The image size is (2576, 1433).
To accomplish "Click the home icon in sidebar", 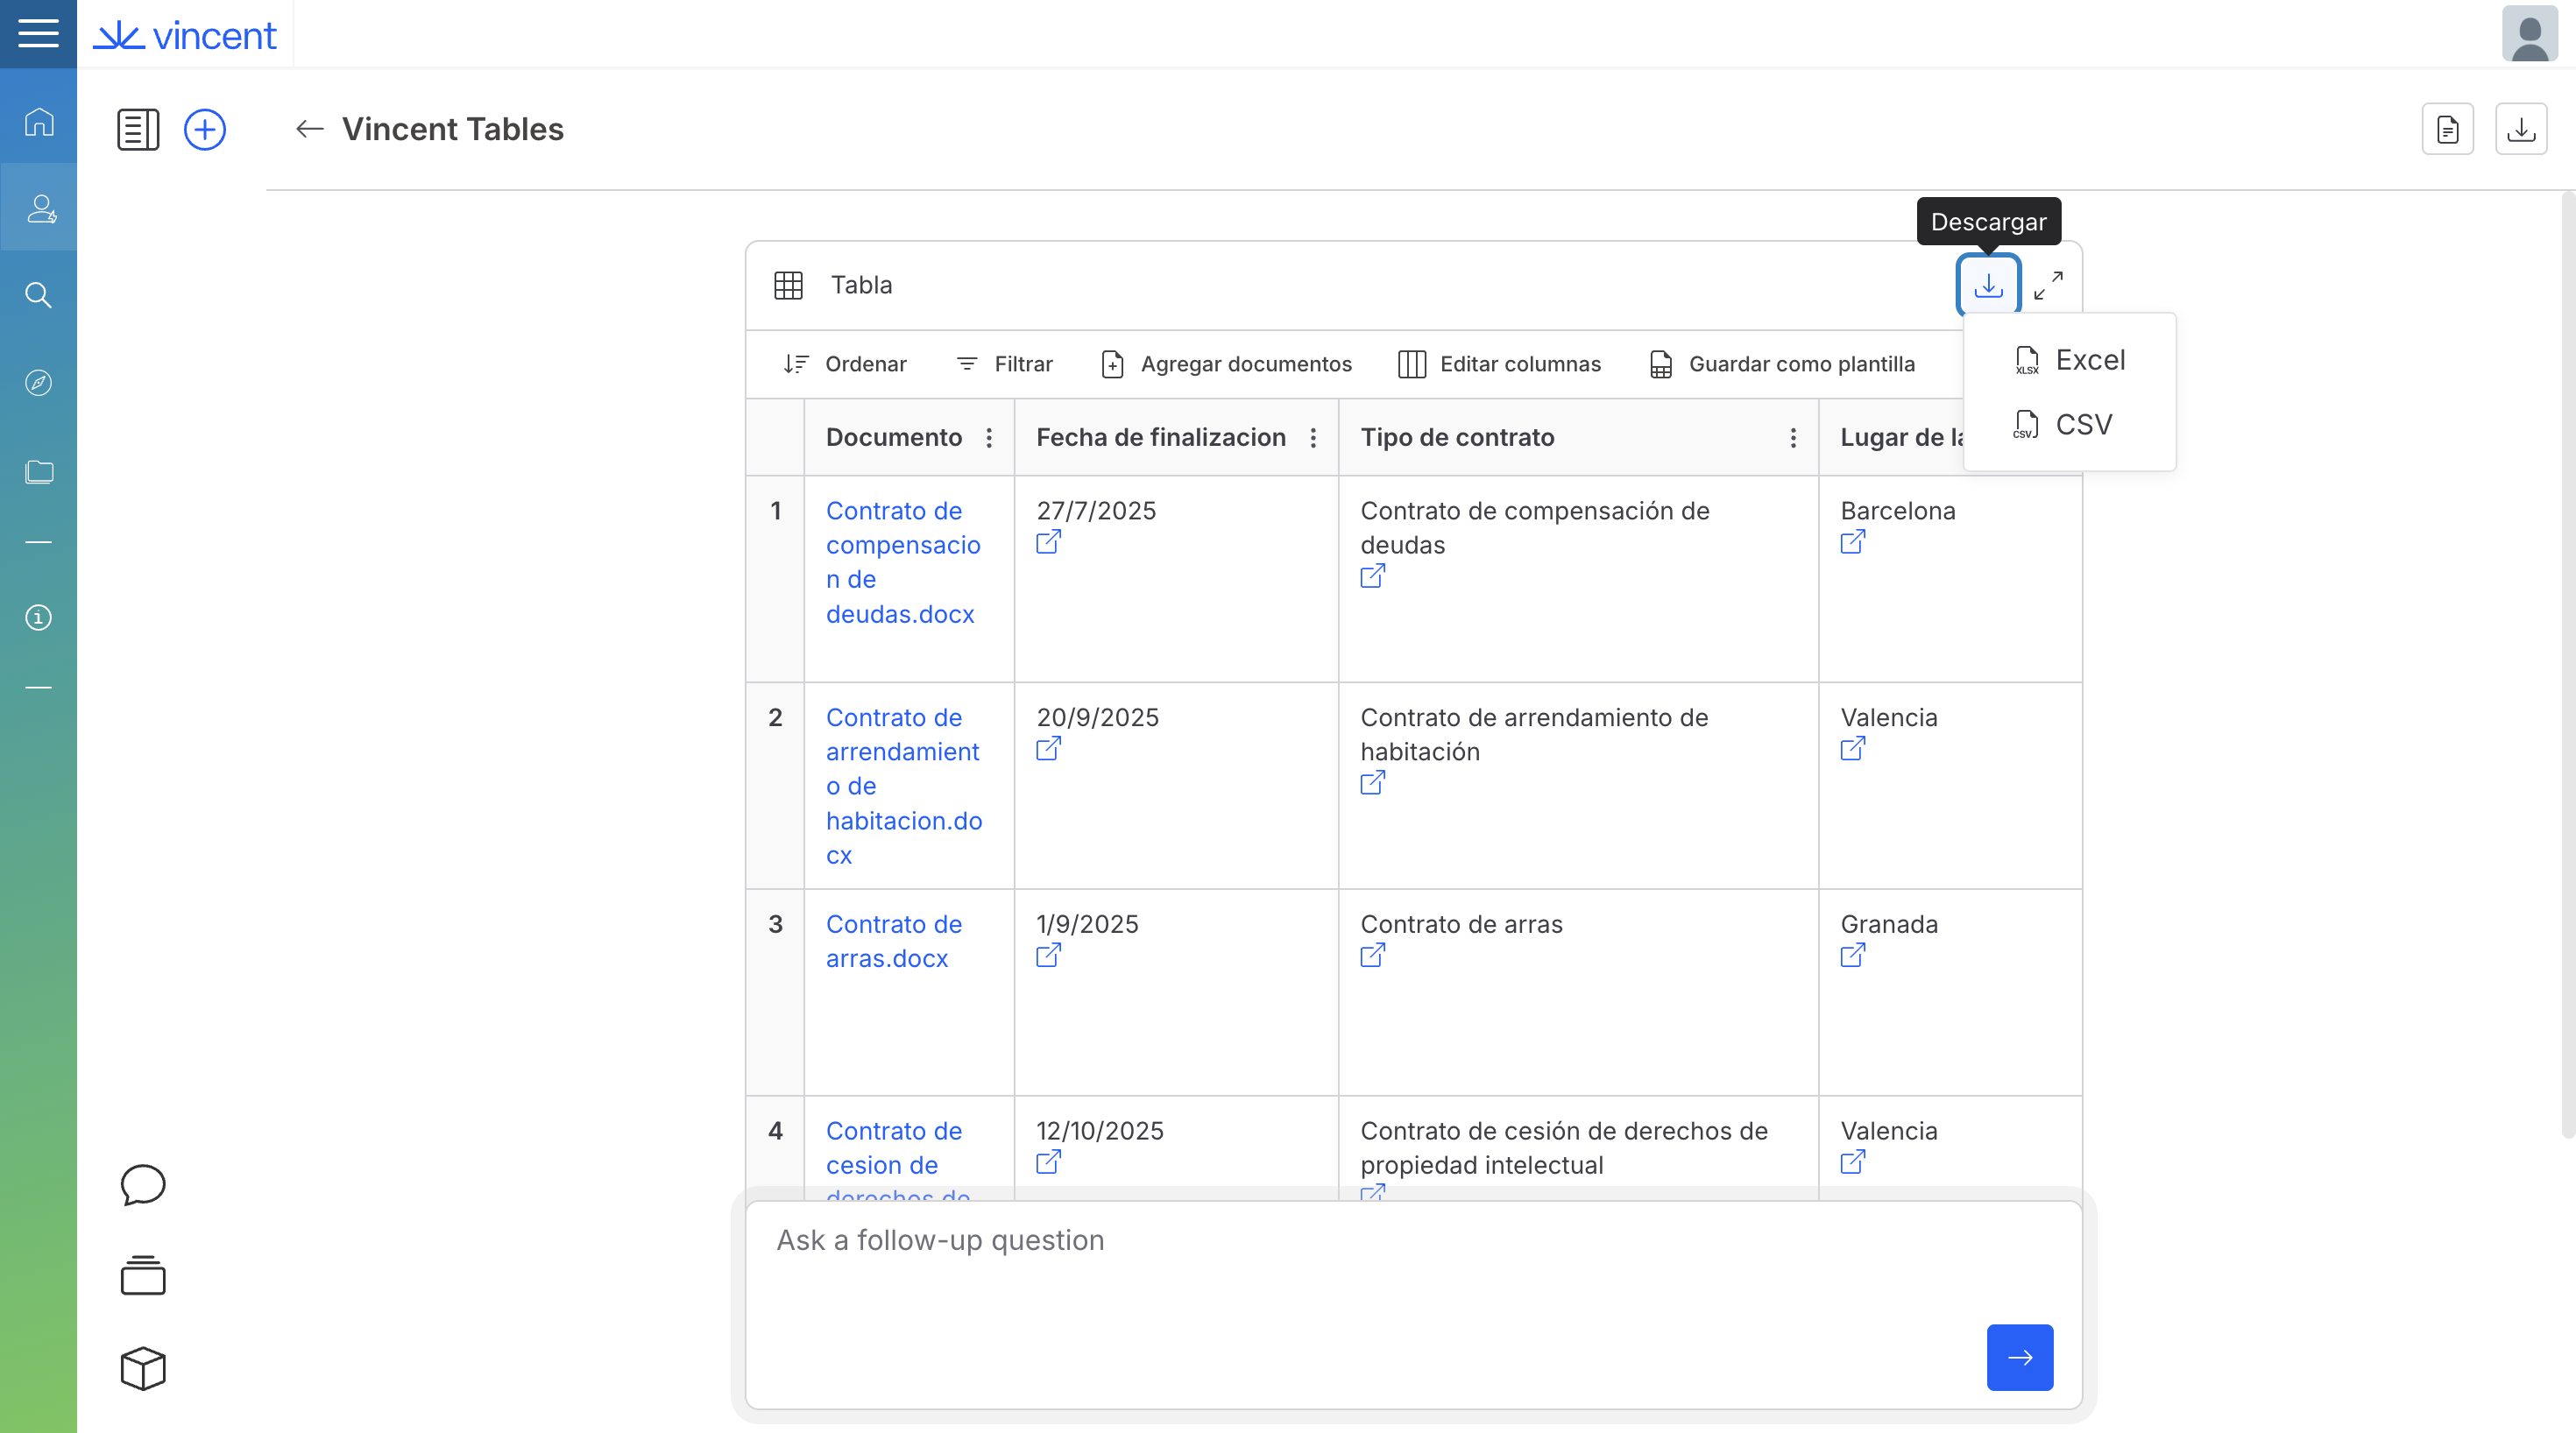I will 39,122.
